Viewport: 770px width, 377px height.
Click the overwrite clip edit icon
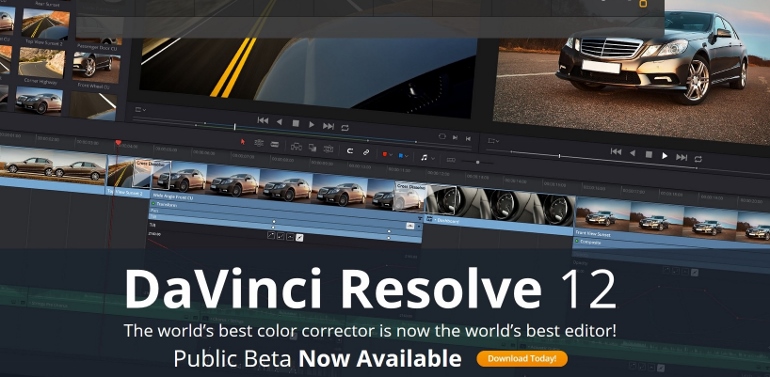pos(312,148)
